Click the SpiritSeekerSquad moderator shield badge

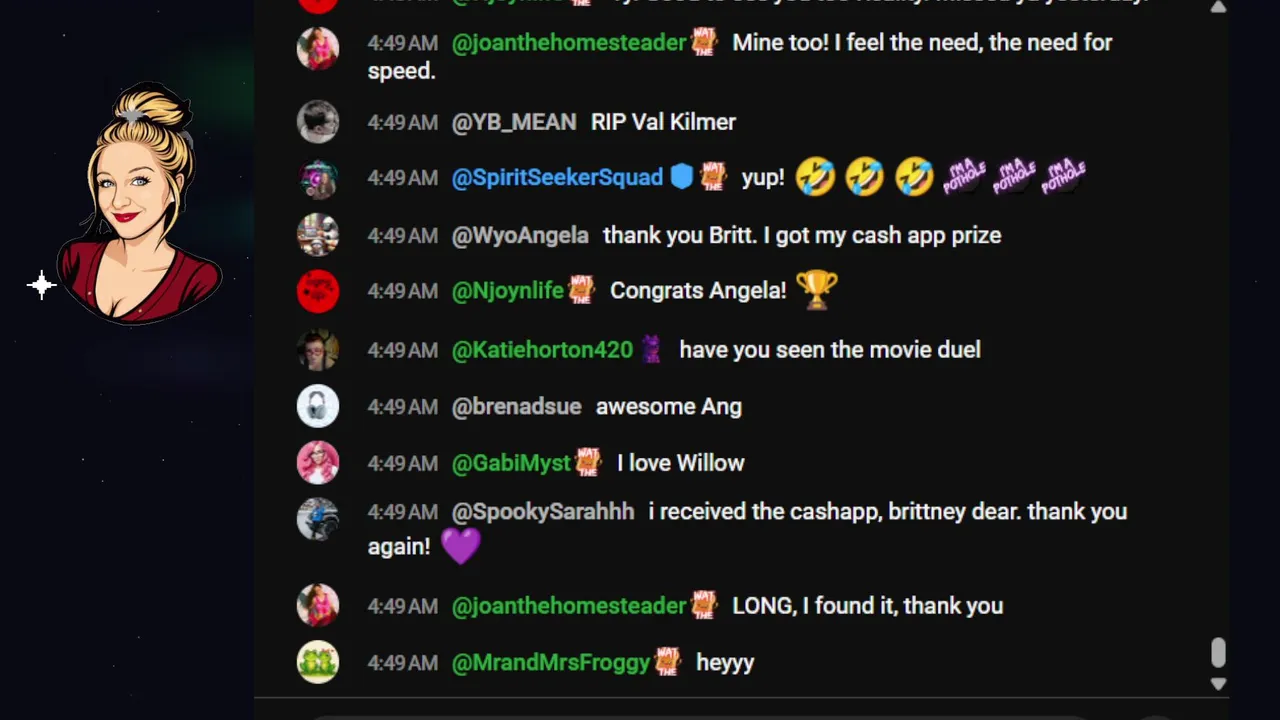[681, 177]
